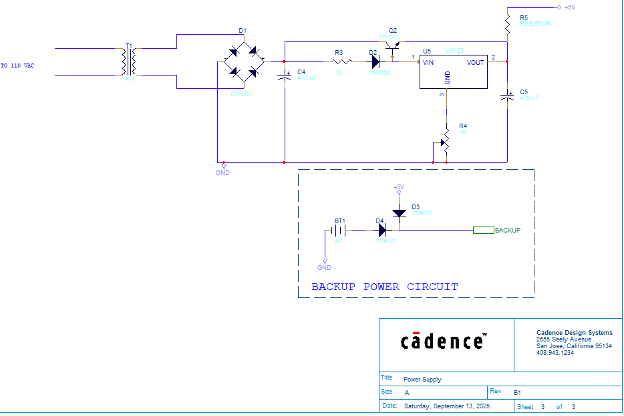Screen dimensions: 624x416
Task: Select the D1 bridge rectifier symbol
Action: pyautogui.click(x=244, y=62)
